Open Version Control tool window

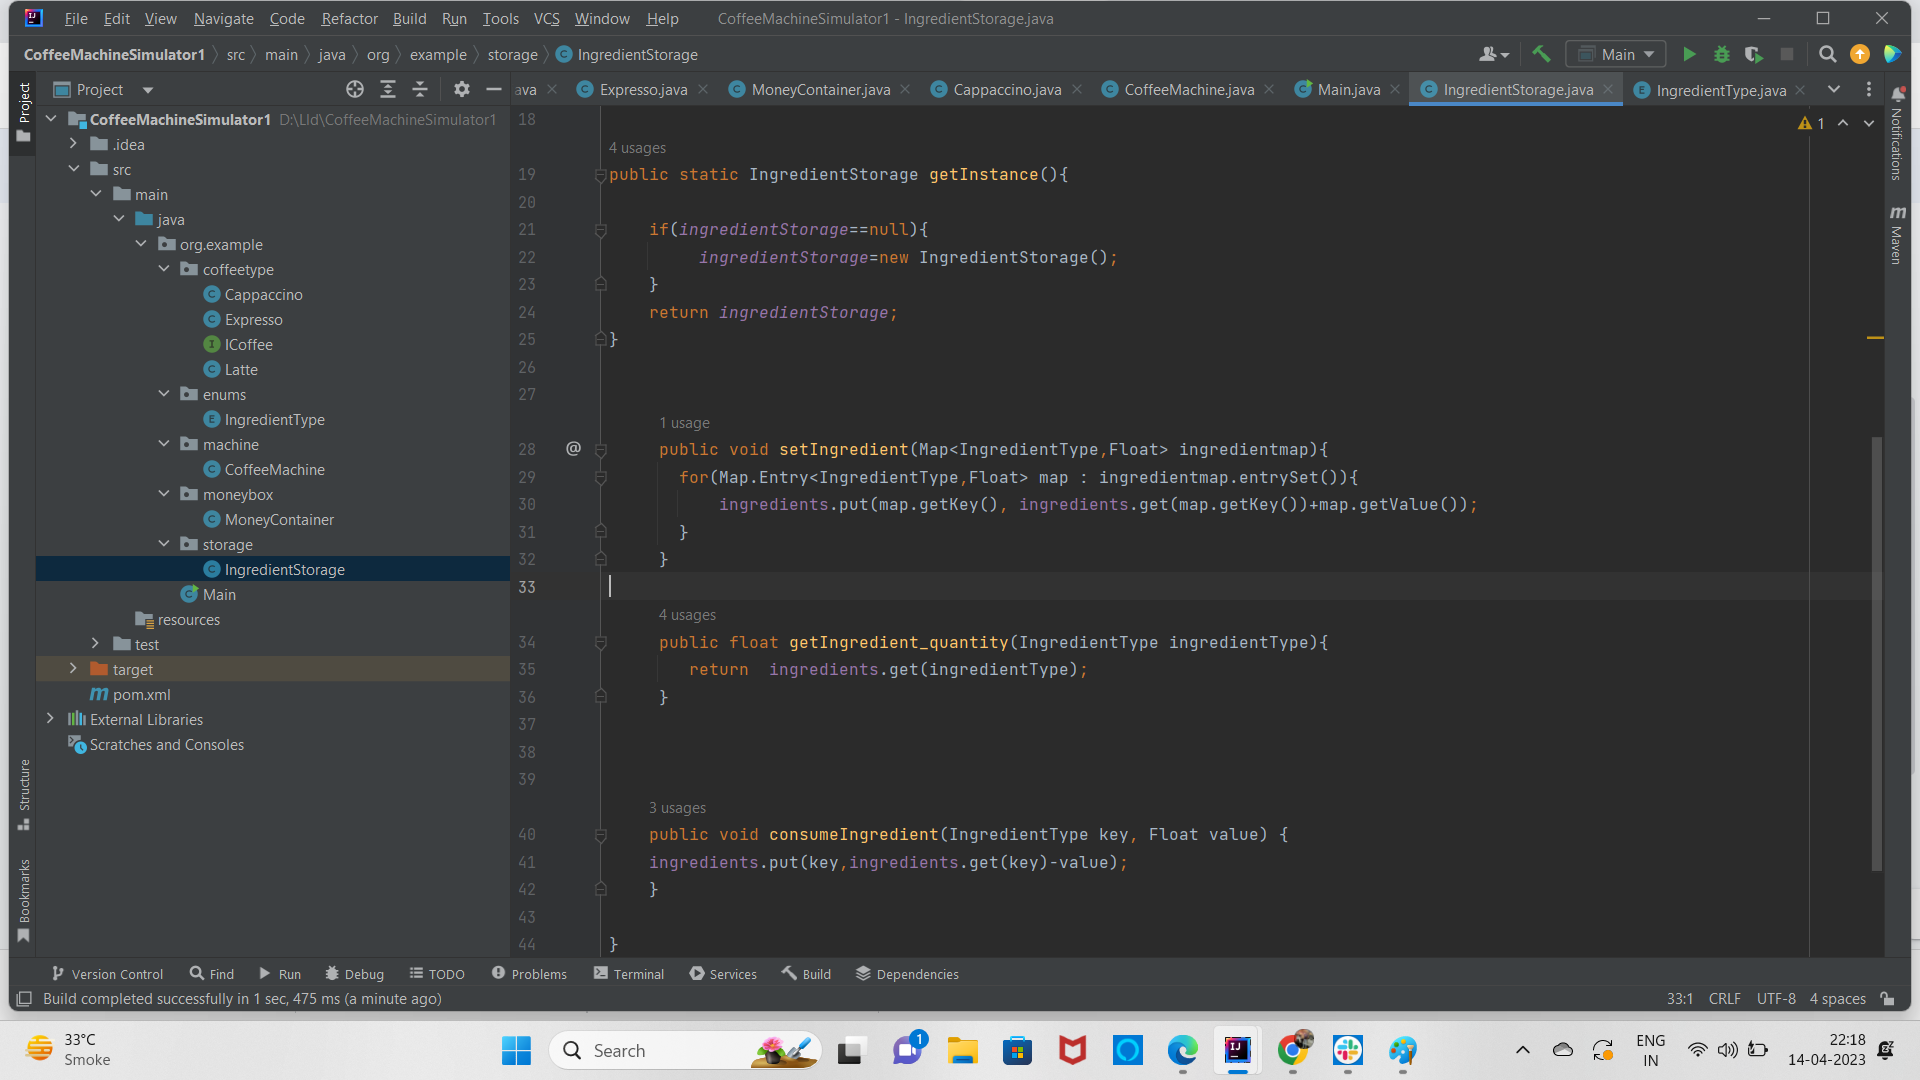107,974
